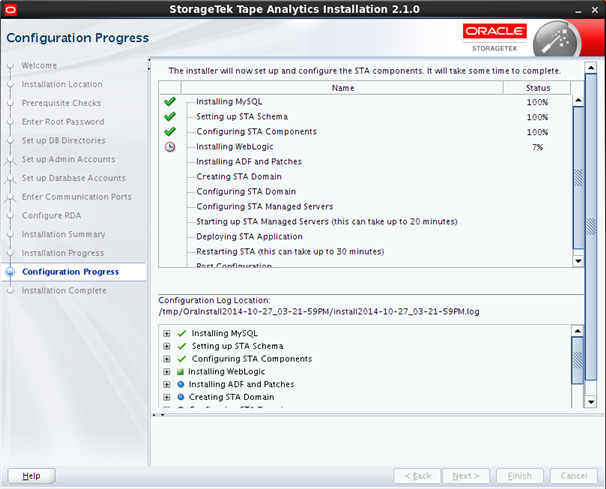Select Installation Progress step

pos(63,253)
